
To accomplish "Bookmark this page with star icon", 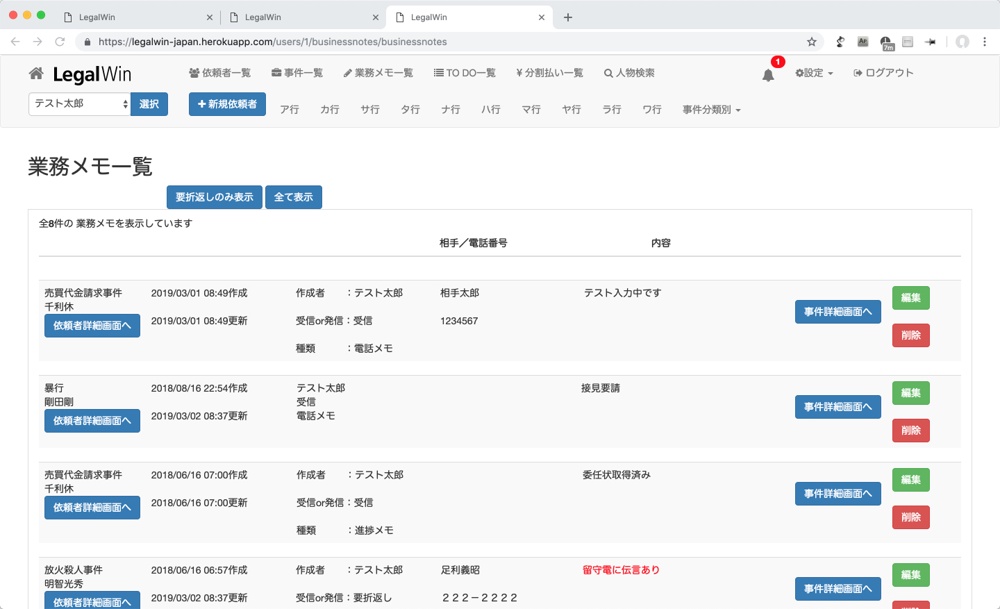I will tap(812, 42).
